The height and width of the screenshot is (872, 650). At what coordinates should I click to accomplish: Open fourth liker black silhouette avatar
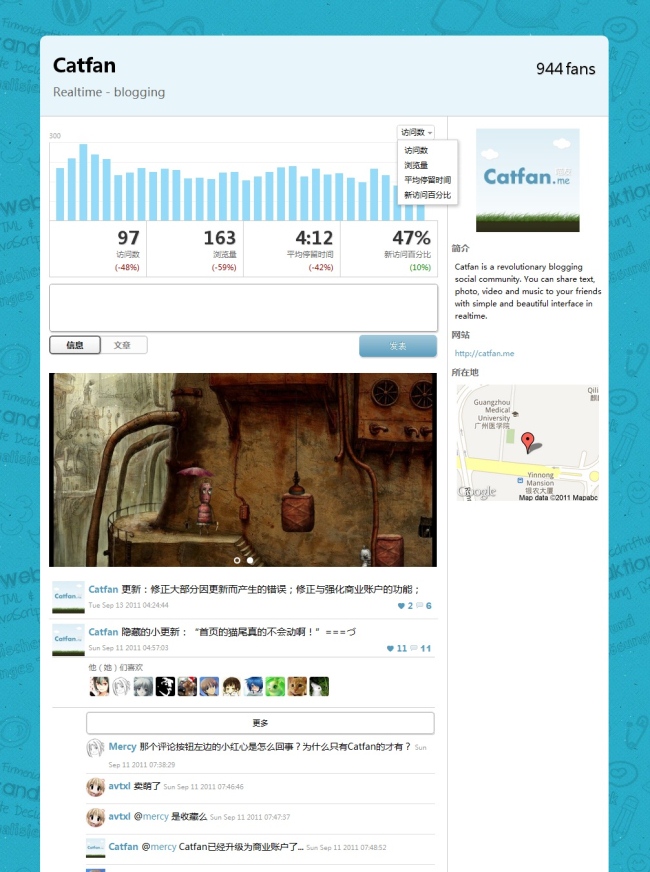tap(165, 686)
